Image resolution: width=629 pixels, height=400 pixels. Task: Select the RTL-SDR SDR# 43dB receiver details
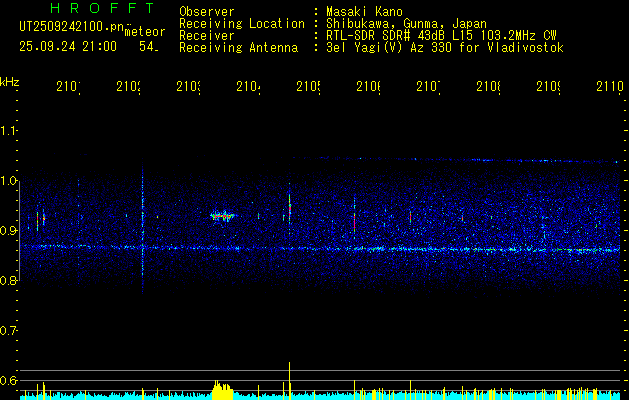[x=441, y=36]
